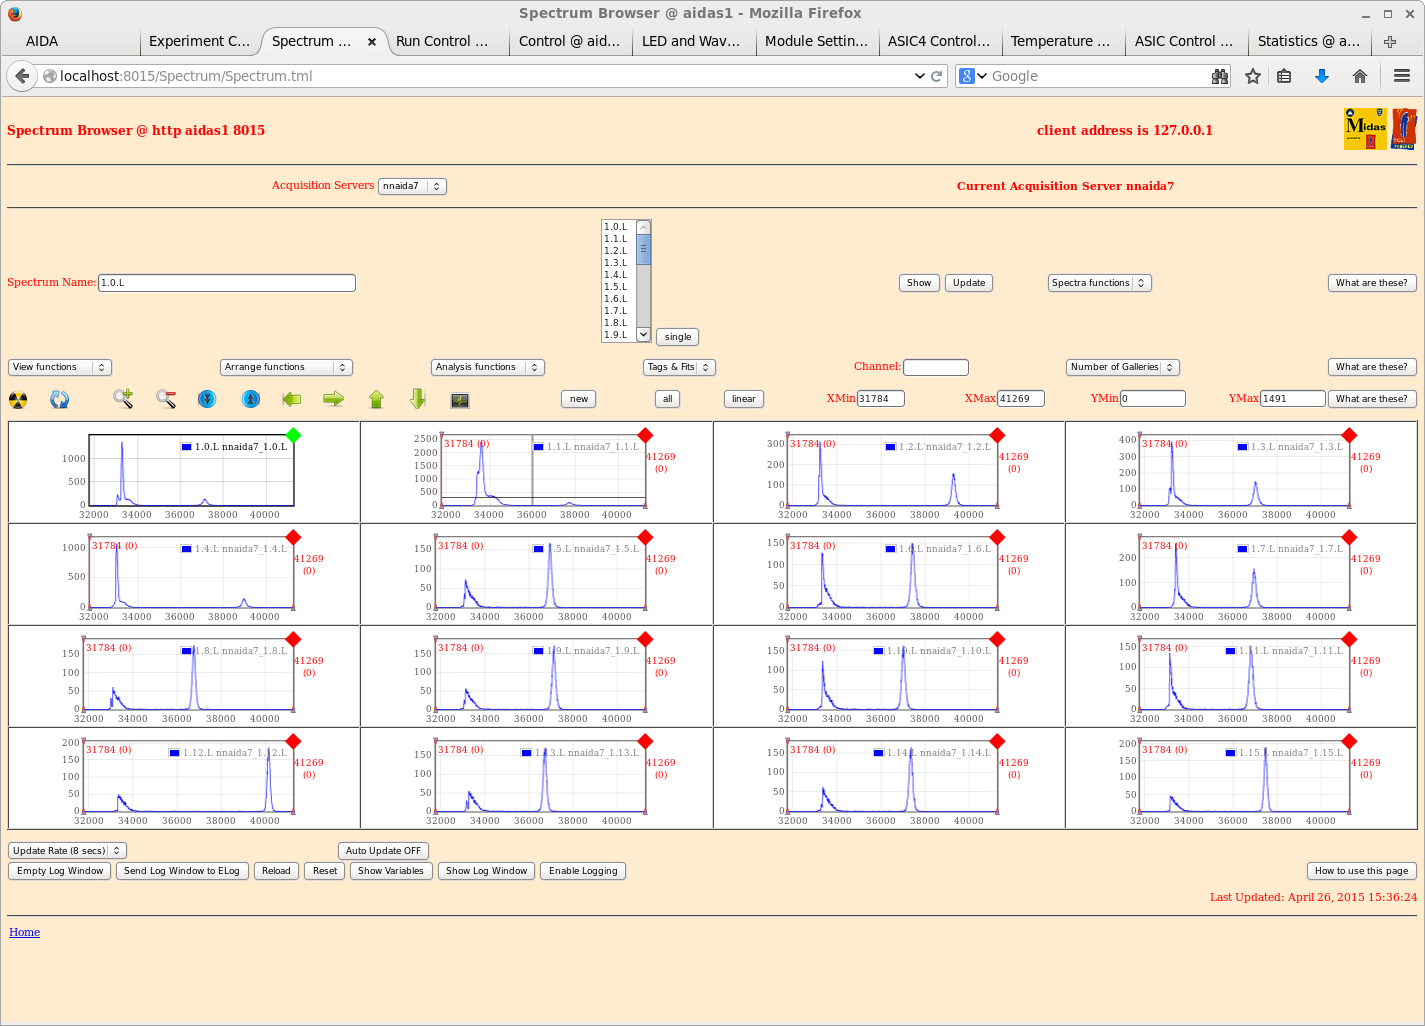The height and width of the screenshot is (1026, 1425).
Task: Toggle red diamond marker on 1.15.L spectrum
Action: tap(1349, 741)
